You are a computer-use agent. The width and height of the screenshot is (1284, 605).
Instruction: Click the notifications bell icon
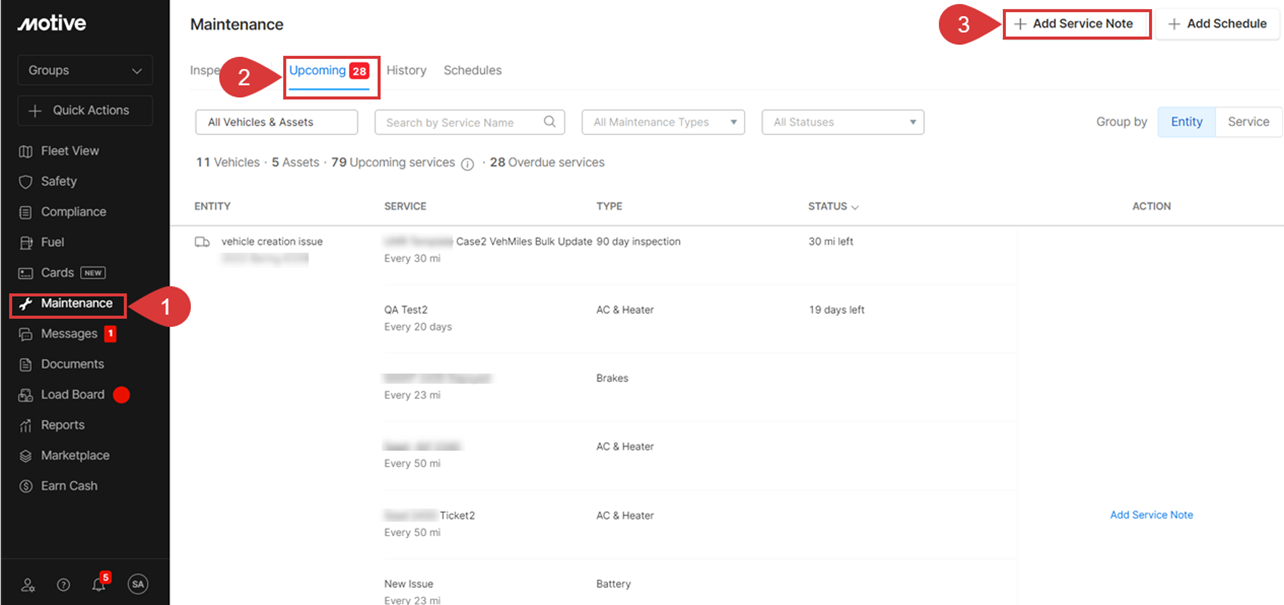click(x=98, y=585)
